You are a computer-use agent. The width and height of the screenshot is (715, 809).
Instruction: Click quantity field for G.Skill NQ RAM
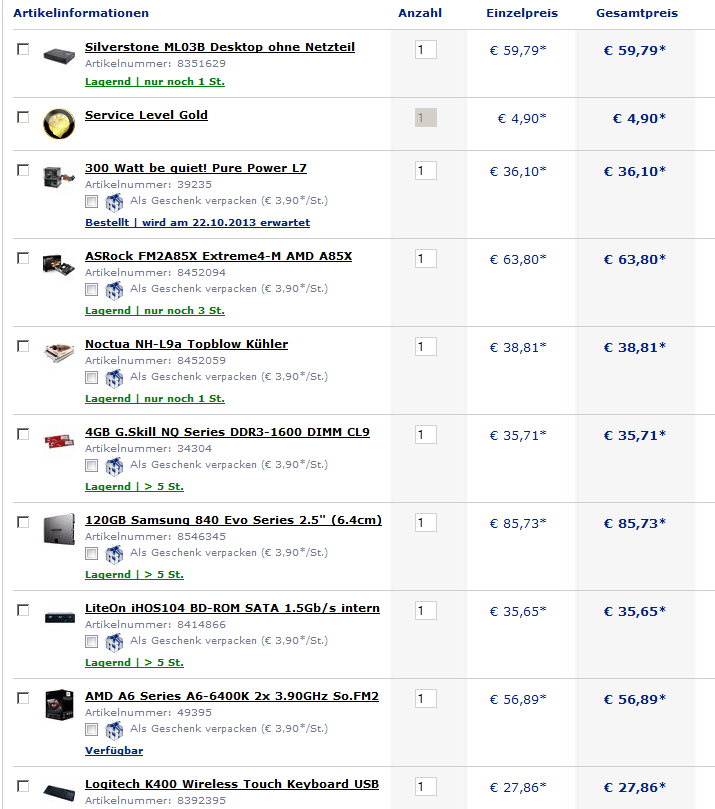[426, 434]
